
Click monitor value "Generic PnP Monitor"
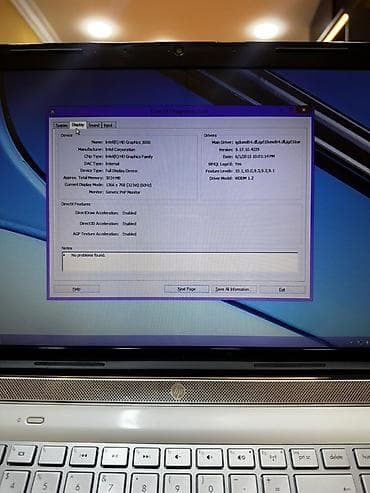click(x=123, y=192)
